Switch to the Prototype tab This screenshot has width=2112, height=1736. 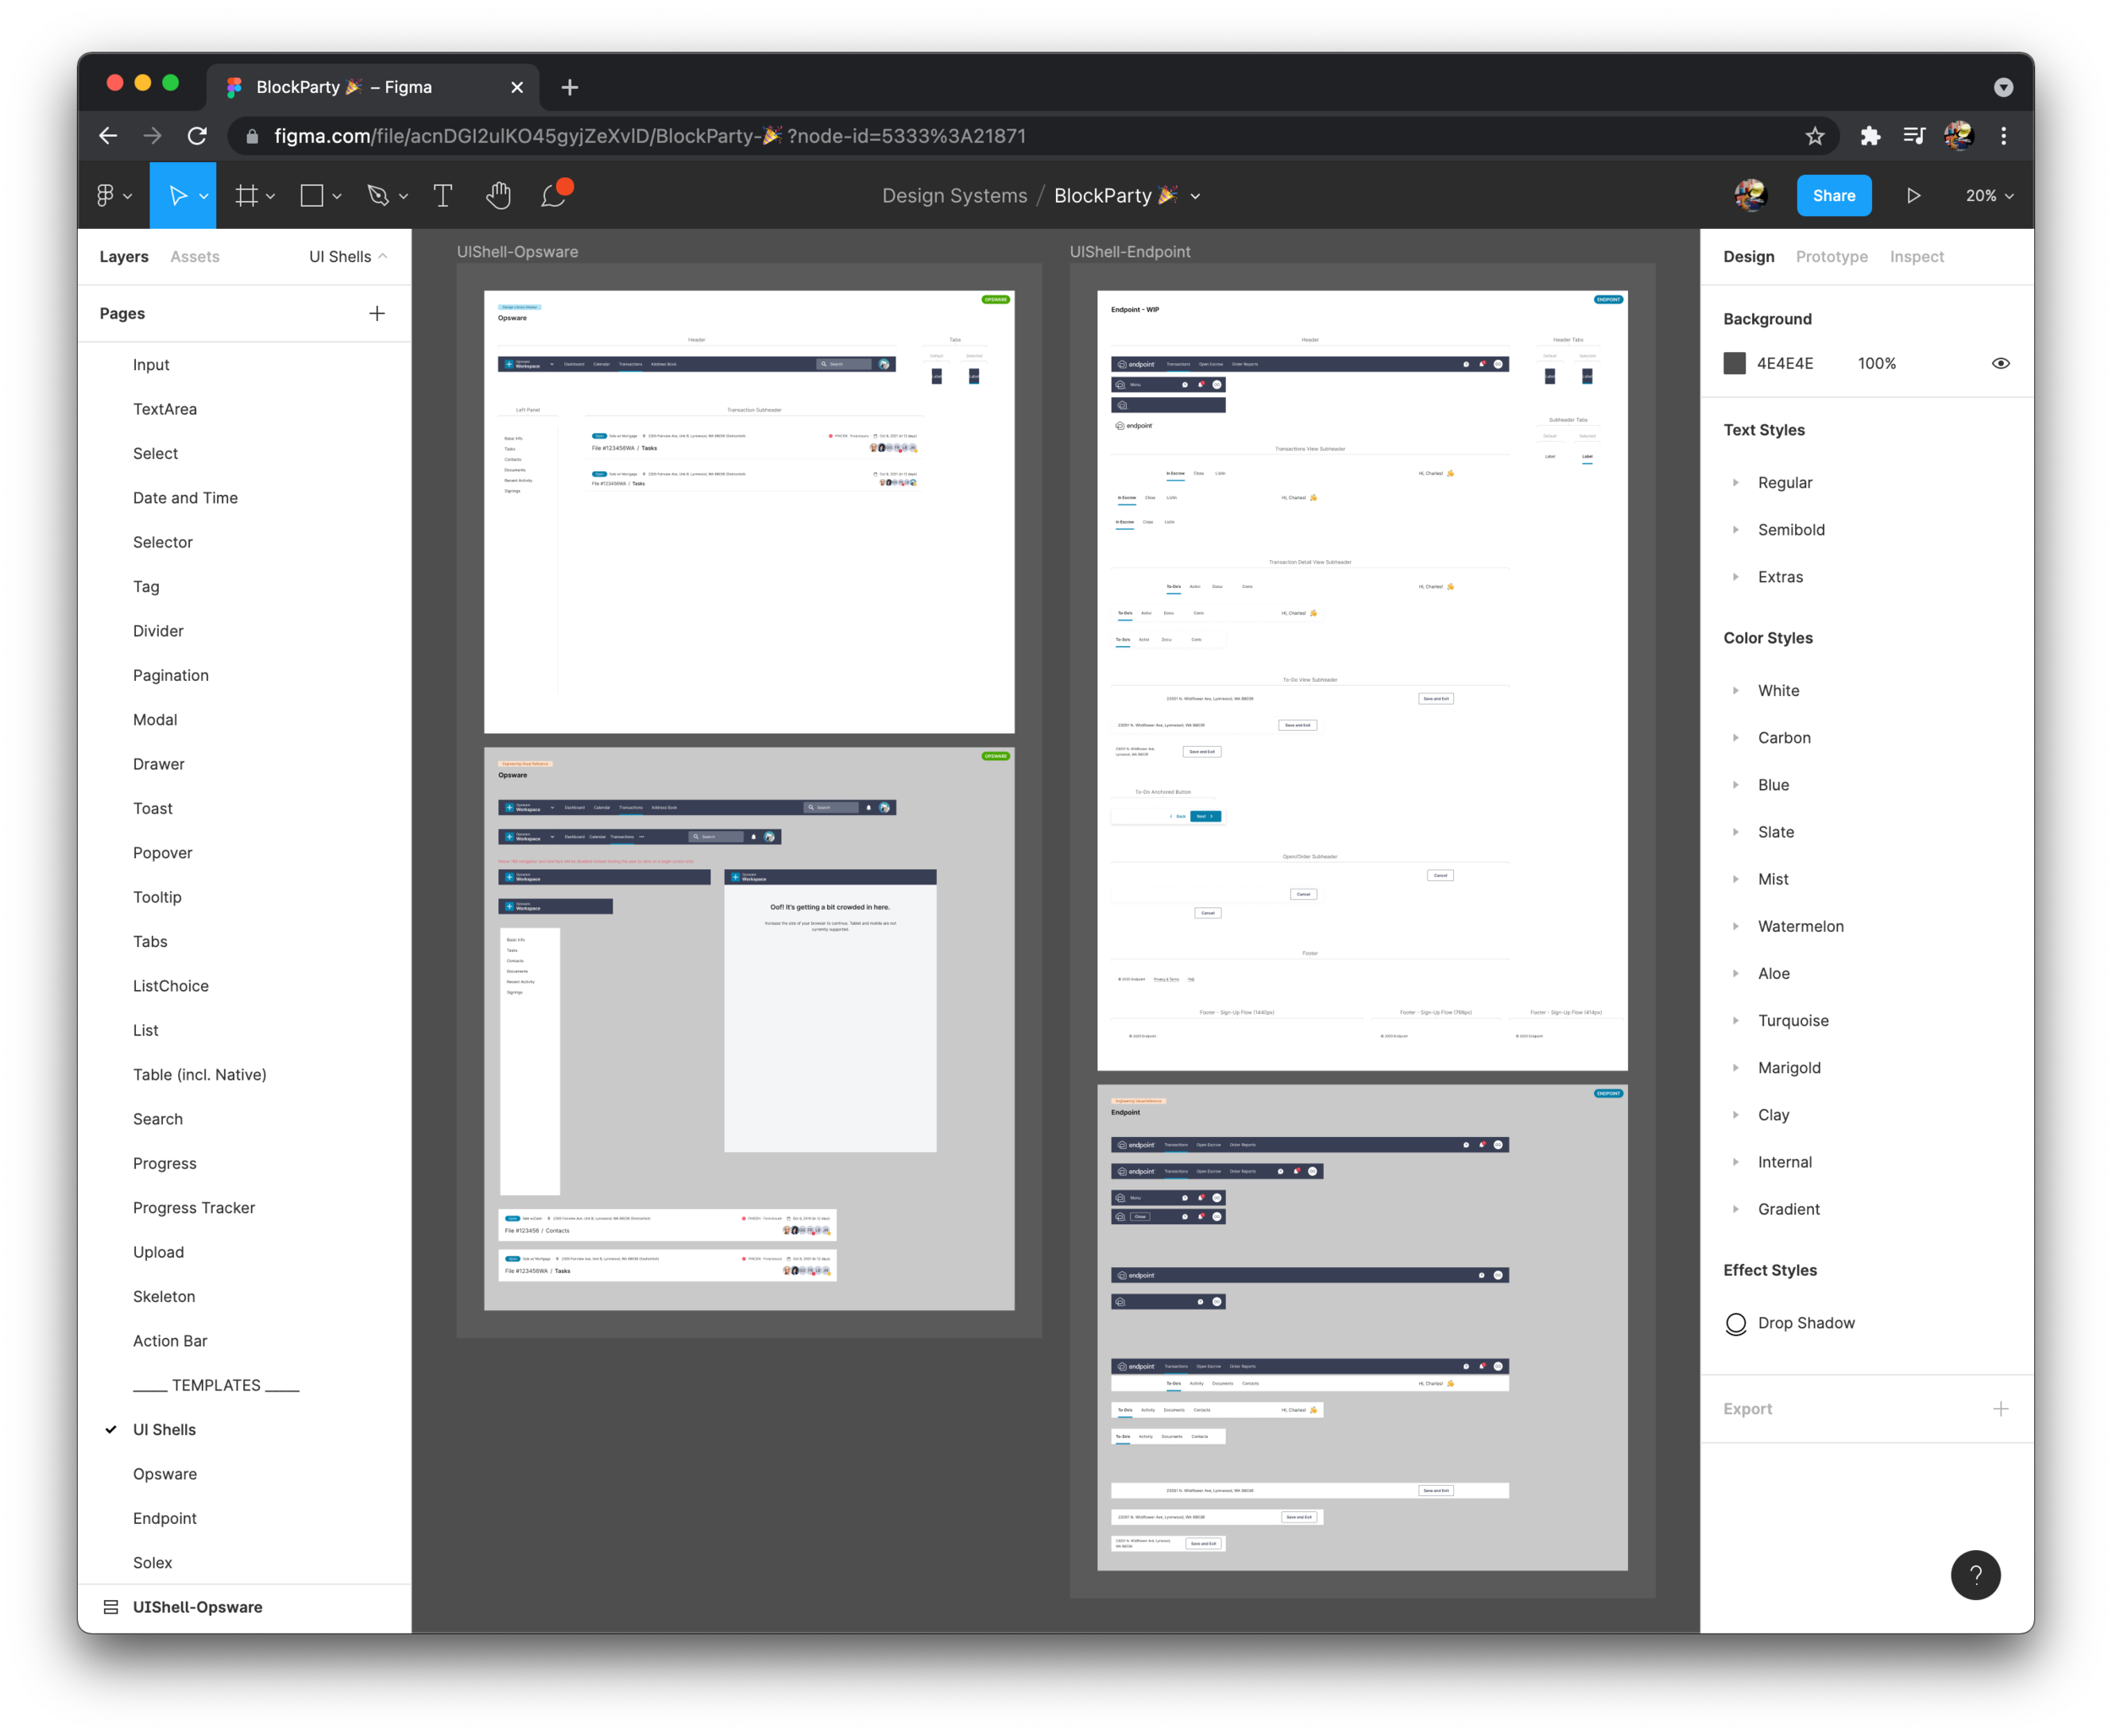point(1831,257)
